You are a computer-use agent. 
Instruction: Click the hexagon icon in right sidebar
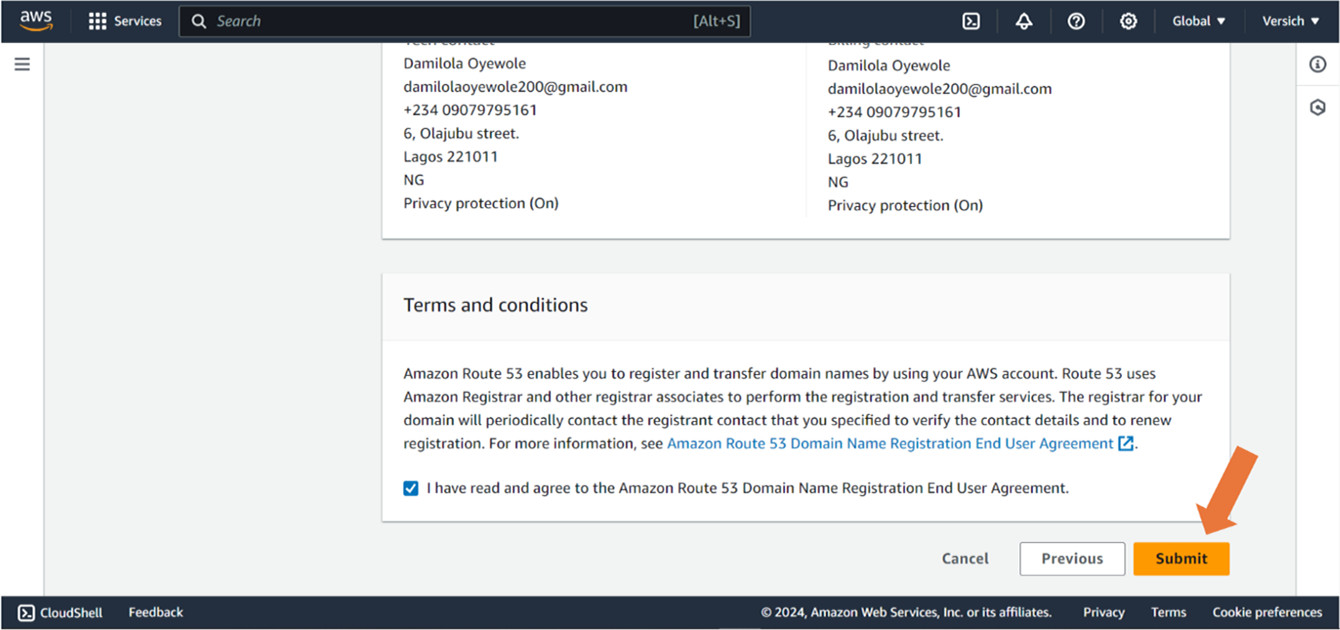coord(1317,107)
